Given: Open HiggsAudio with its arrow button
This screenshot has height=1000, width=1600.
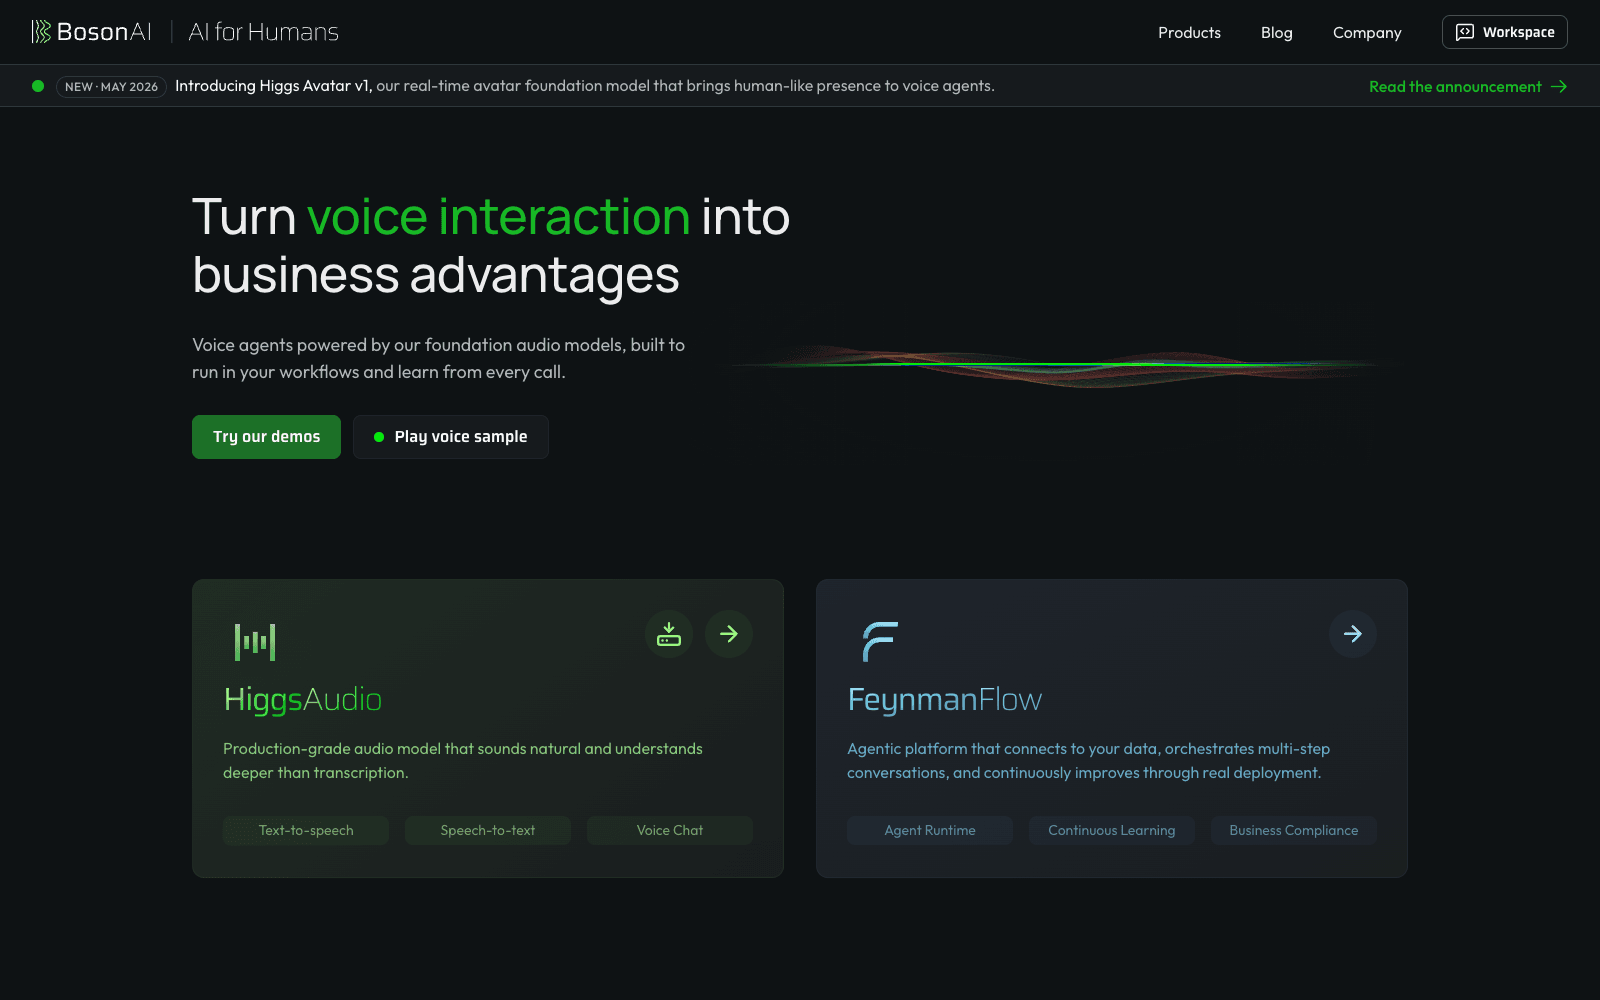Looking at the screenshot, I should click(x=729, y=634).
